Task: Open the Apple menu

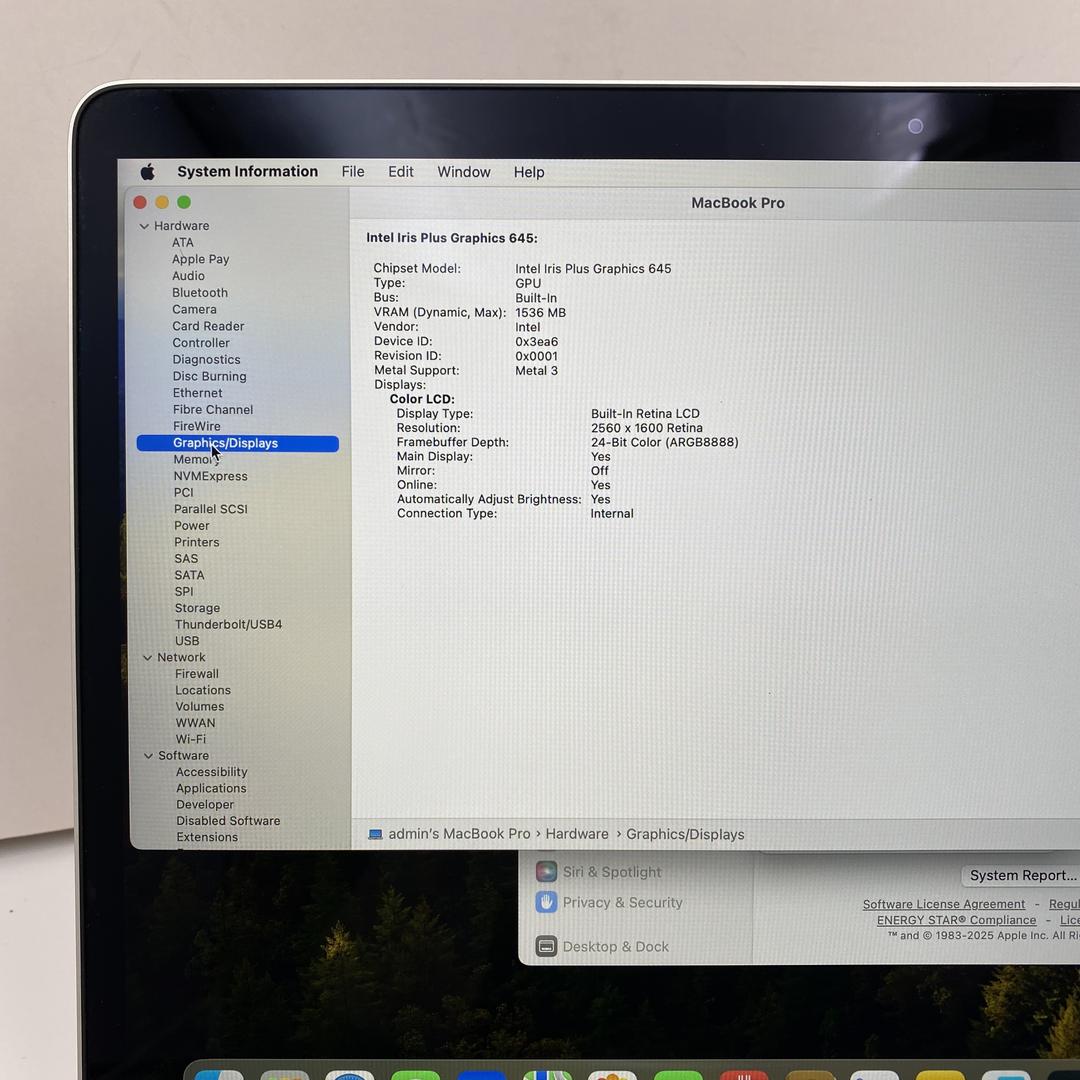Action: click(x=147, y=172)
